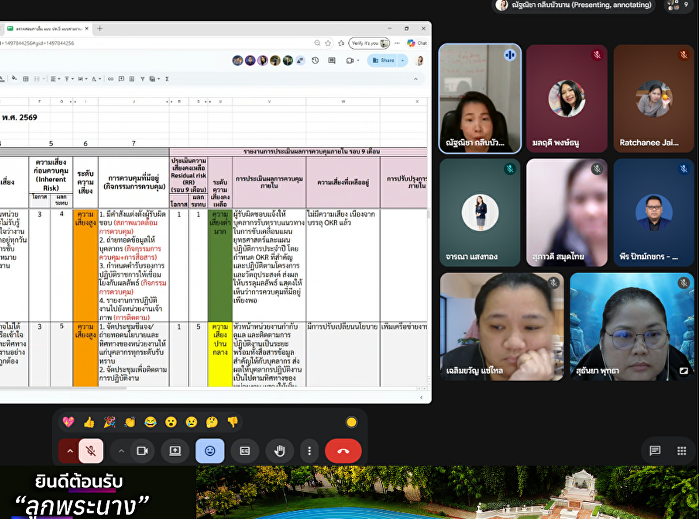Leave the call with red hang-up button

(343, 451)
